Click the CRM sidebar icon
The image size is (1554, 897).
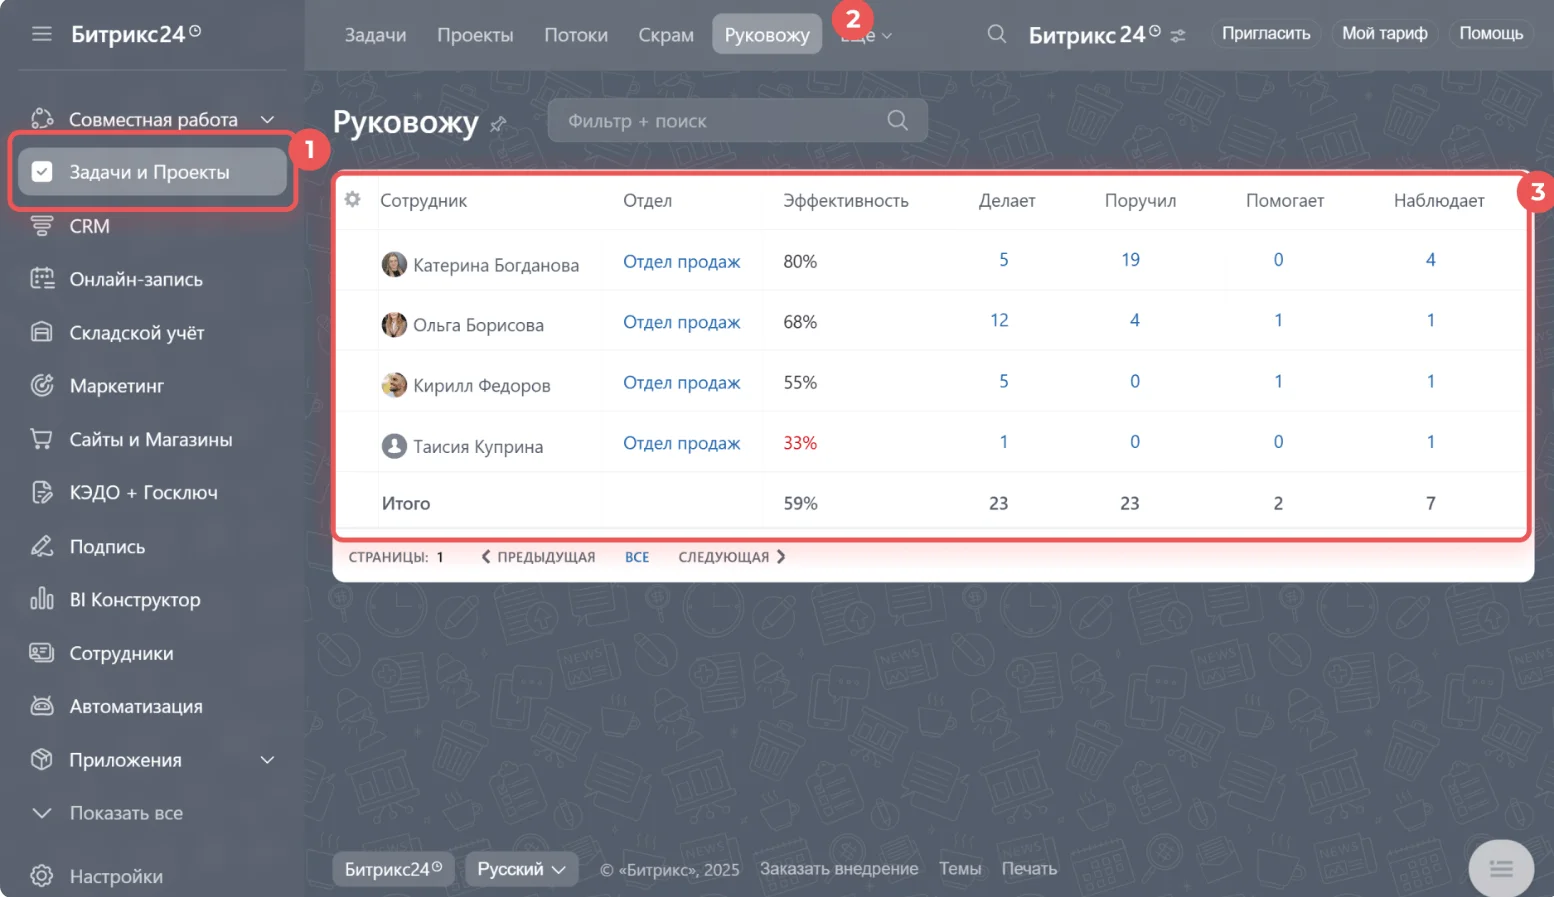pyautogui.click(x=41, y=226)
